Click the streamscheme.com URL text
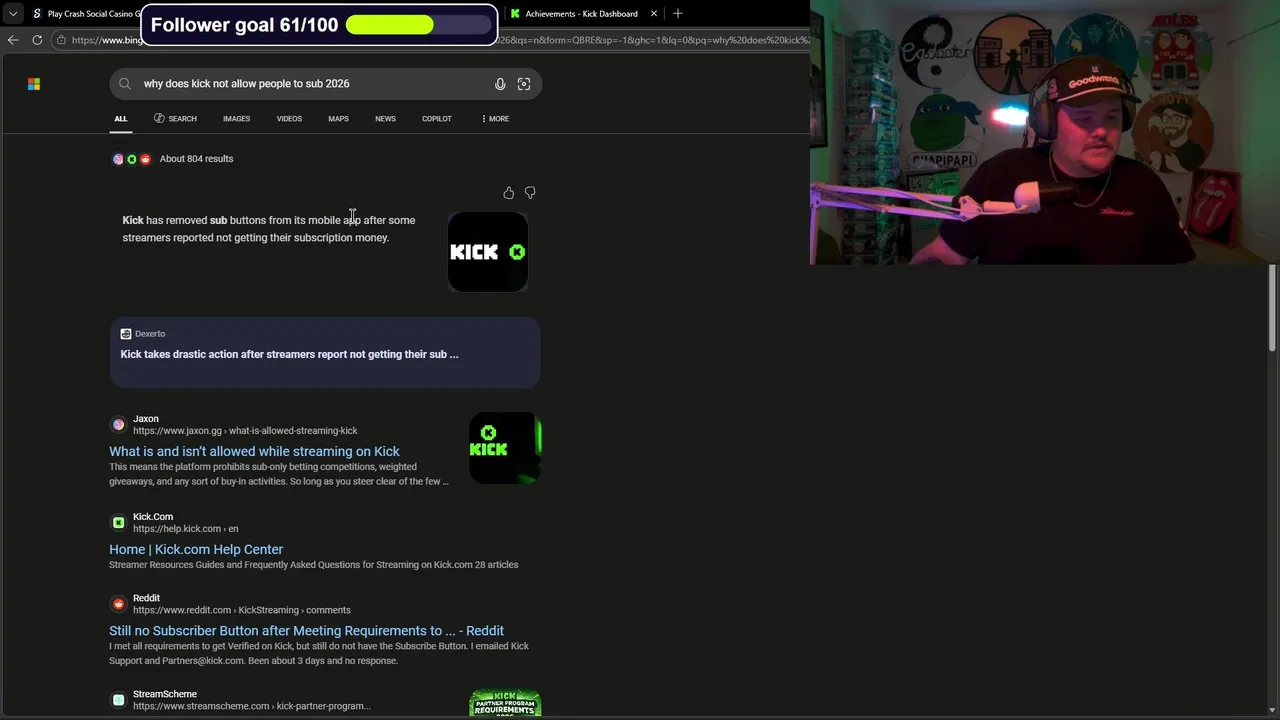Image resolution: width=1280 pixels, height=720 pixels. tap(252, 706)
